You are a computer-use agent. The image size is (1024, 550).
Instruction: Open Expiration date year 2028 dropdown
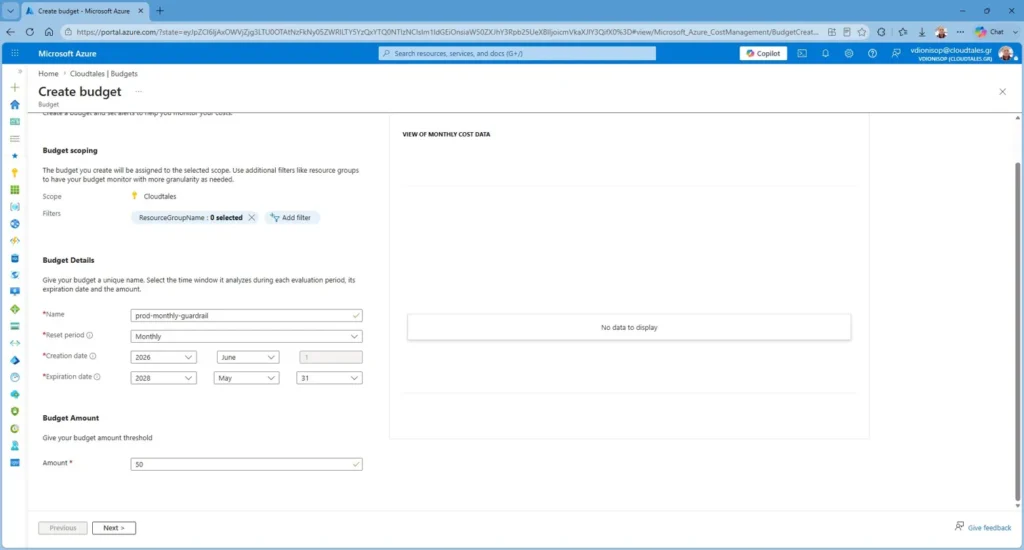pyautogui.click(x=163, y=378)
